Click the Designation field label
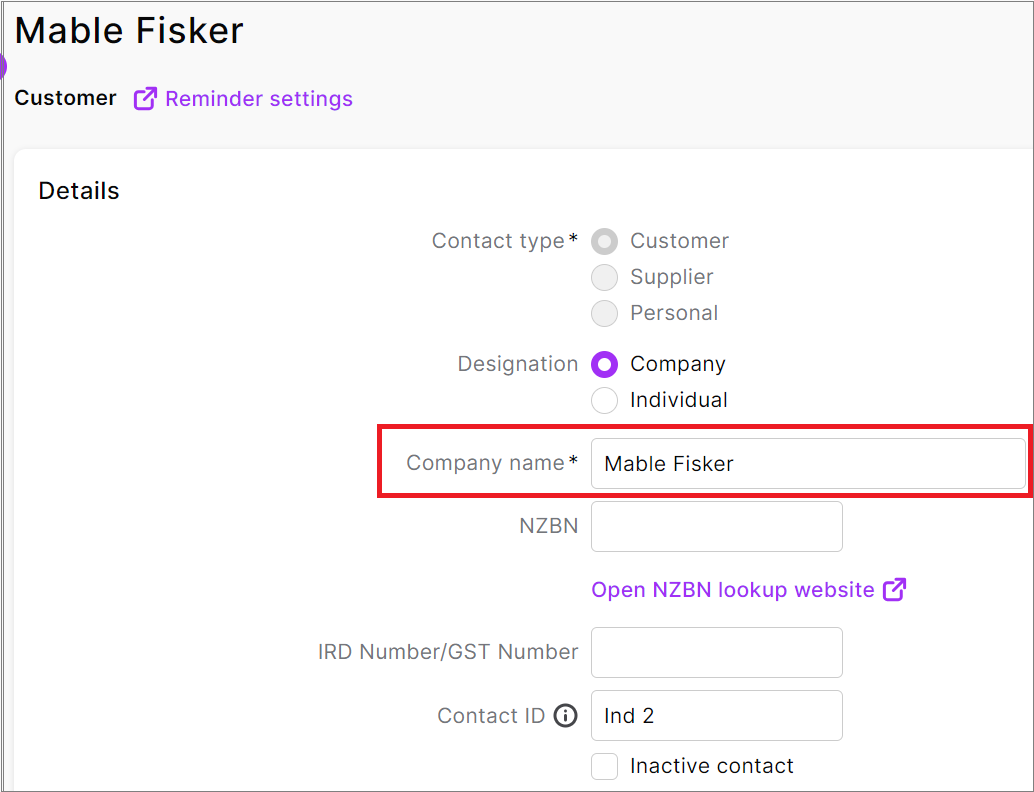Image resolution: width=1034 pixels, height=792 pixels. (x=517, y=364)
